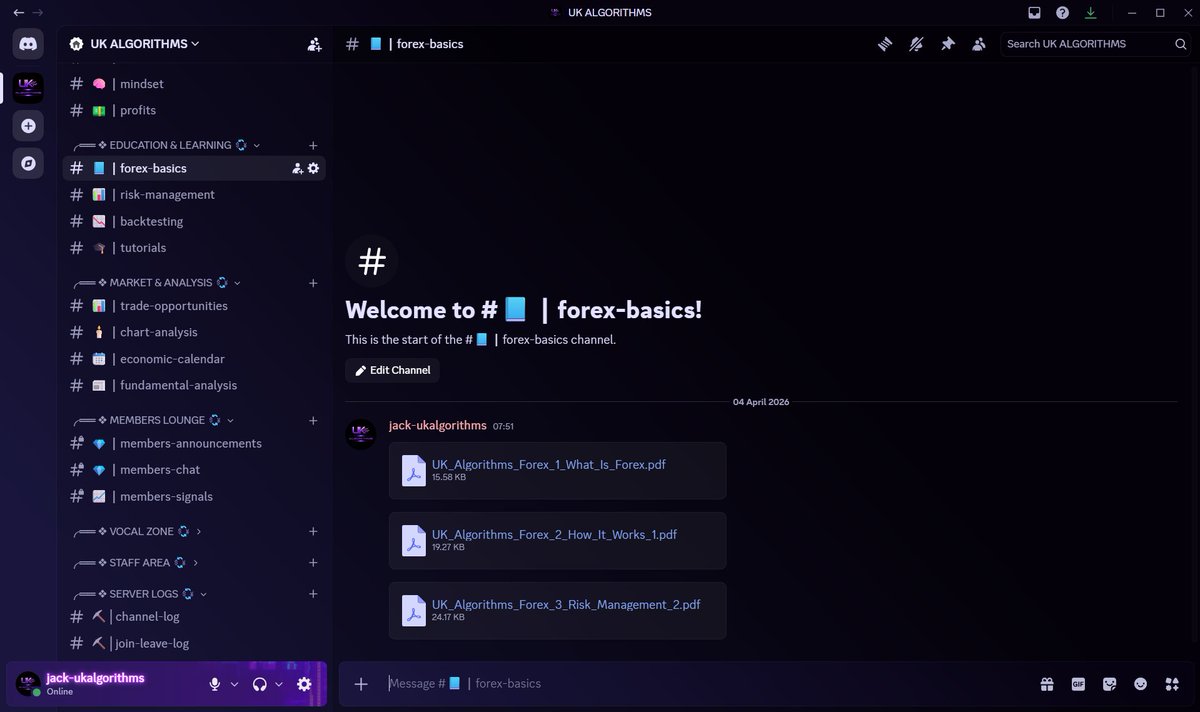Toggle headphones deafen in user panel
The width and height of the screenshot is (1200, 712).
[259, 684]
